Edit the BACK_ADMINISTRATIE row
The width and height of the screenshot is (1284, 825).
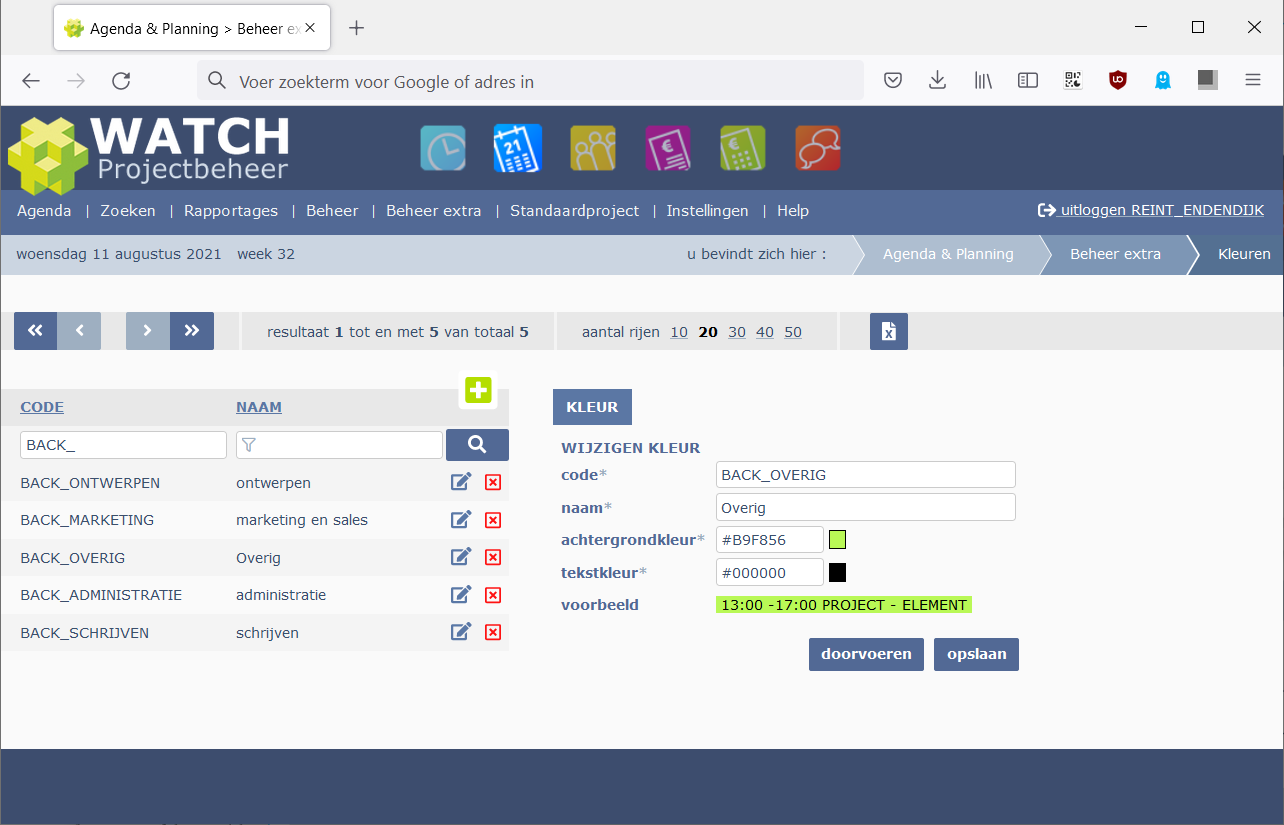pos(461,595)
